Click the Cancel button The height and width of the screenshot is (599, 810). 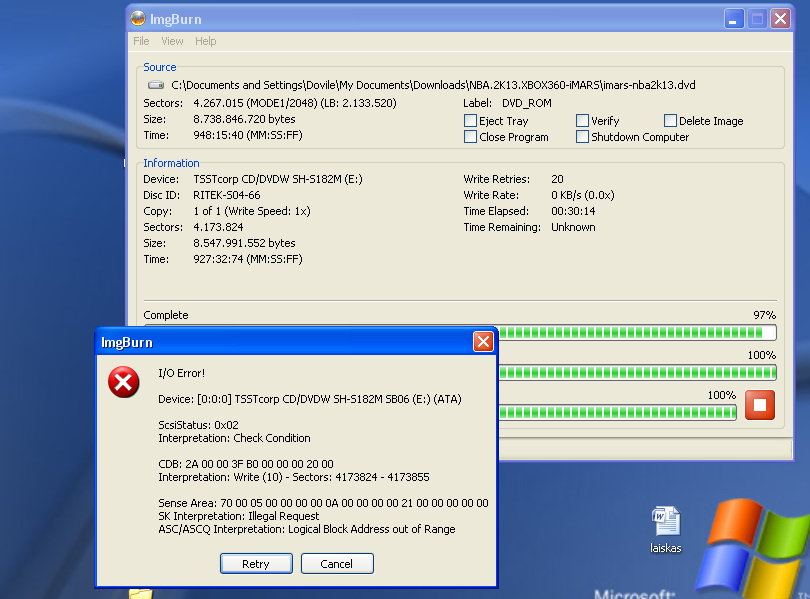pyautogui.click(x=337, y=563)
